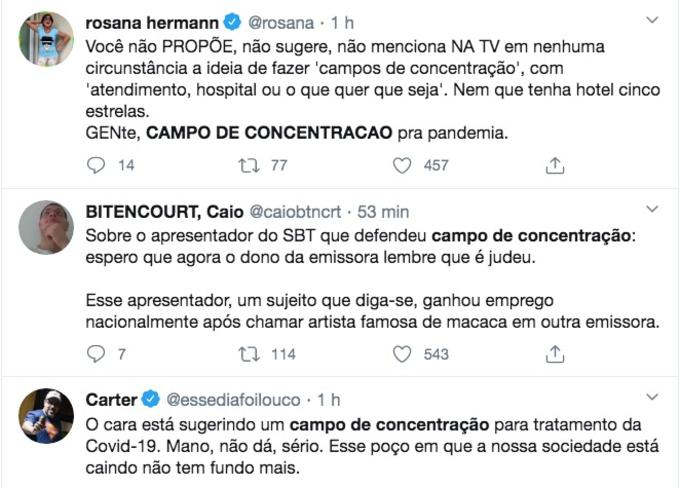Open chevron menu on Carter's tweet
This screenshot has height=488, width=680.
pyautogui.click(x=651, y=396)
